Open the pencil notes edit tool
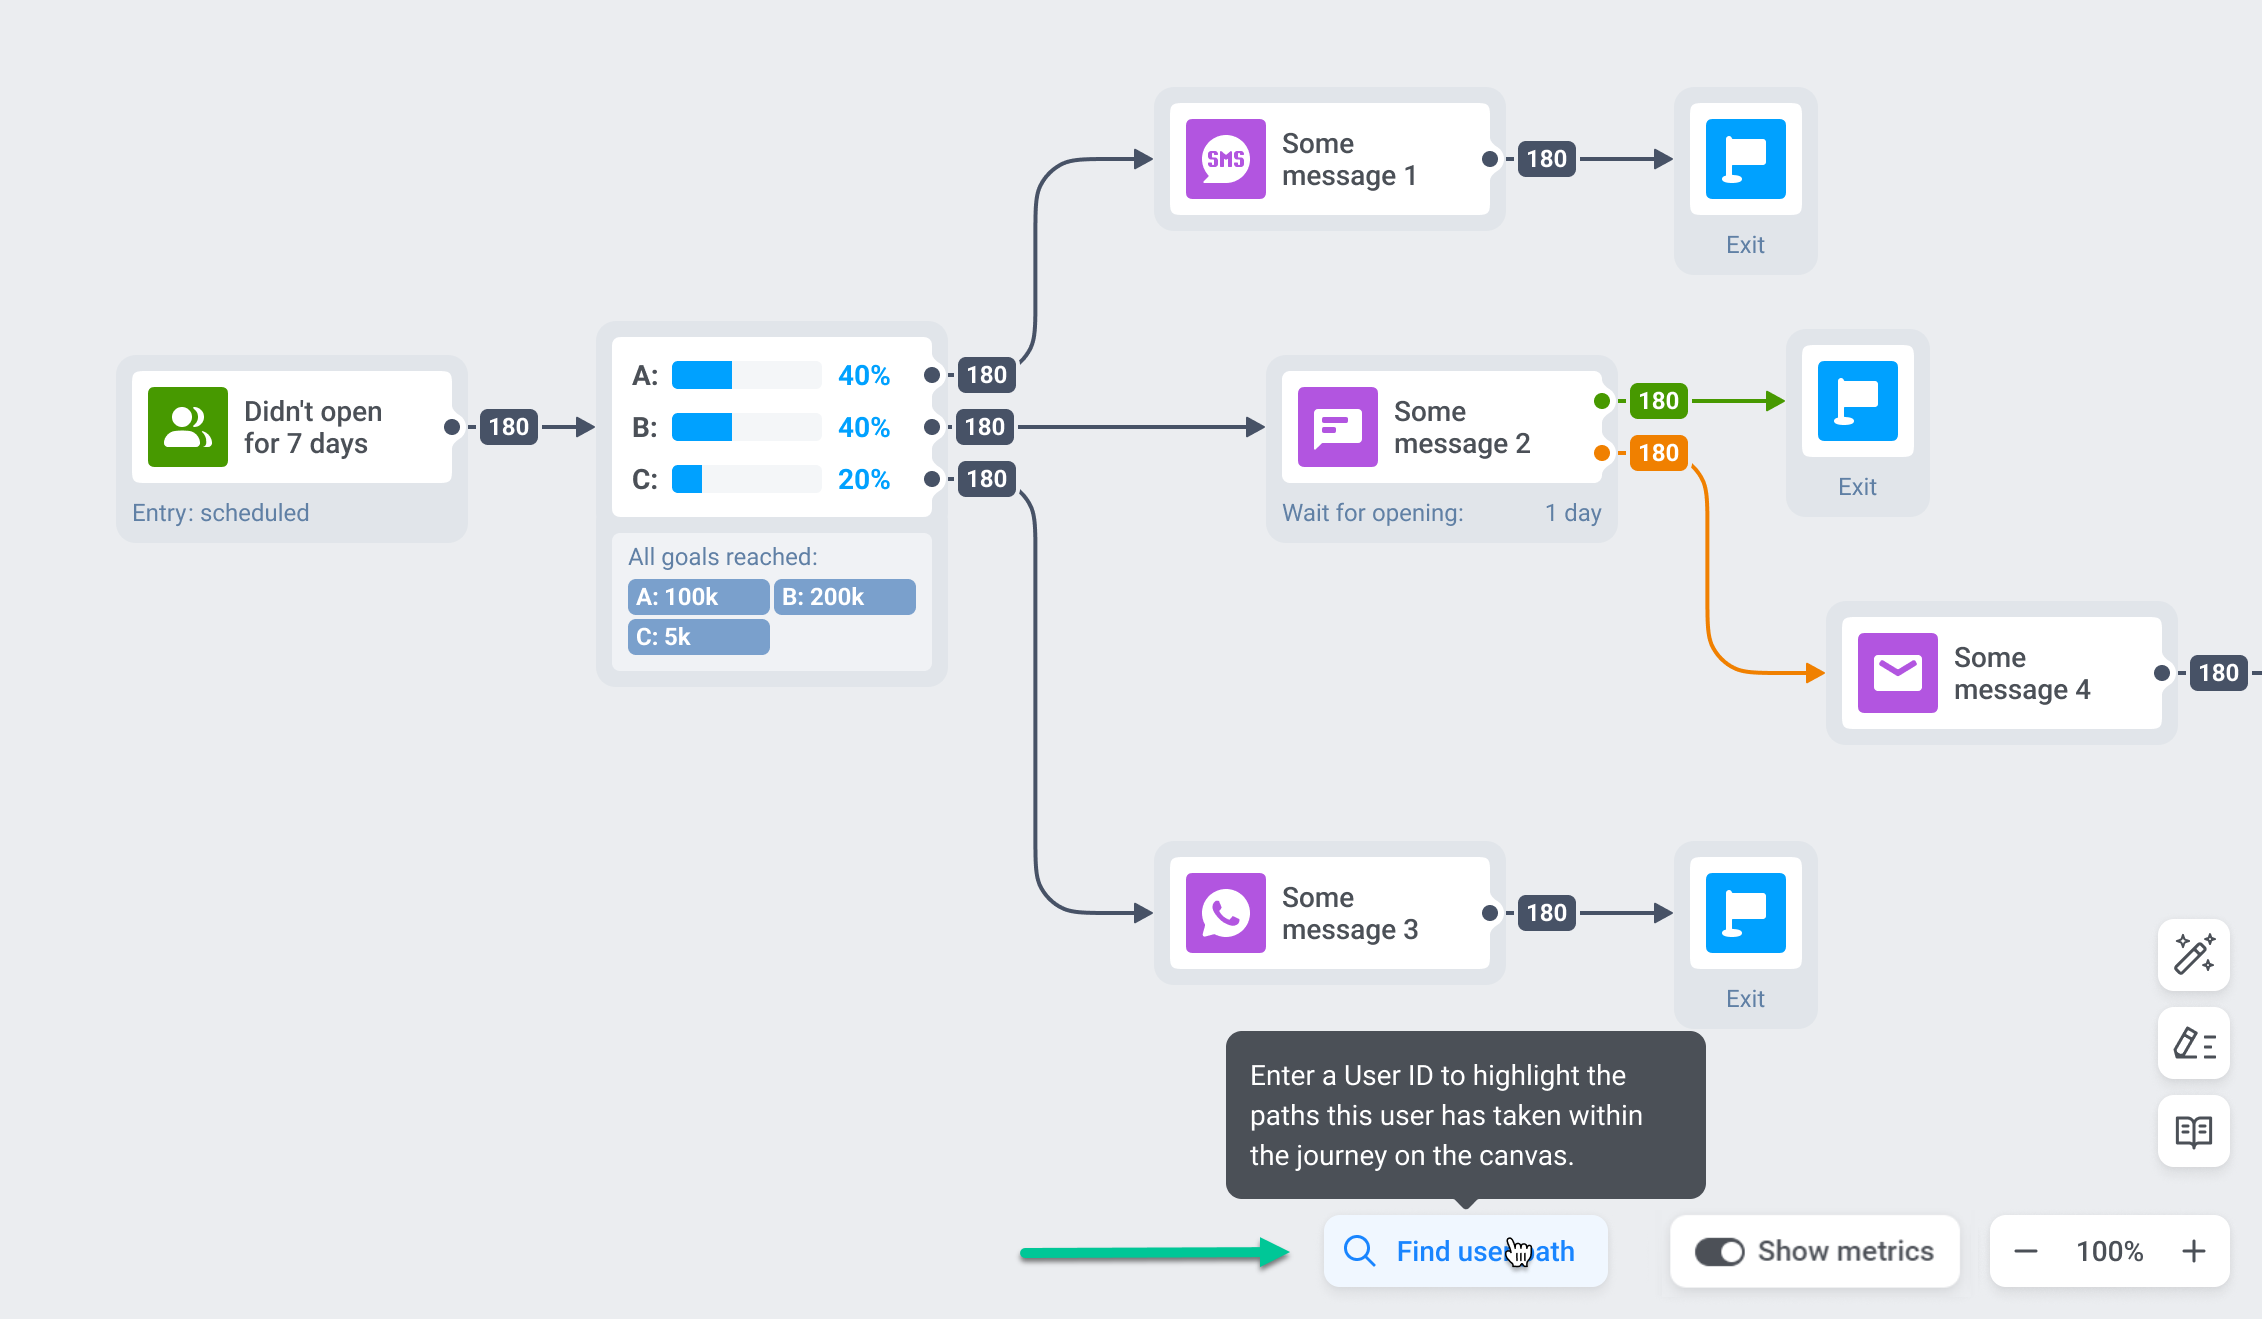 point(2194,1043)
